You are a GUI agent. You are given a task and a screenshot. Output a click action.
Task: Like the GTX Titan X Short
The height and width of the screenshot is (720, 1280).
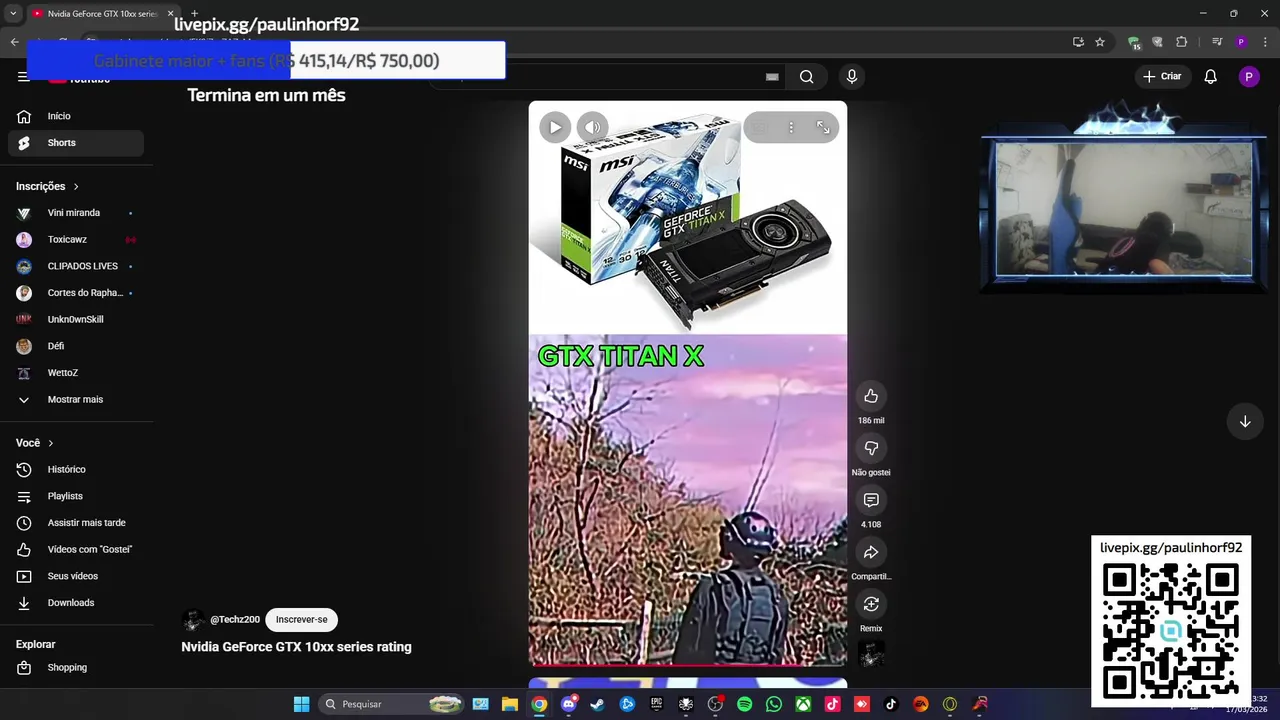tap(871, 396)
